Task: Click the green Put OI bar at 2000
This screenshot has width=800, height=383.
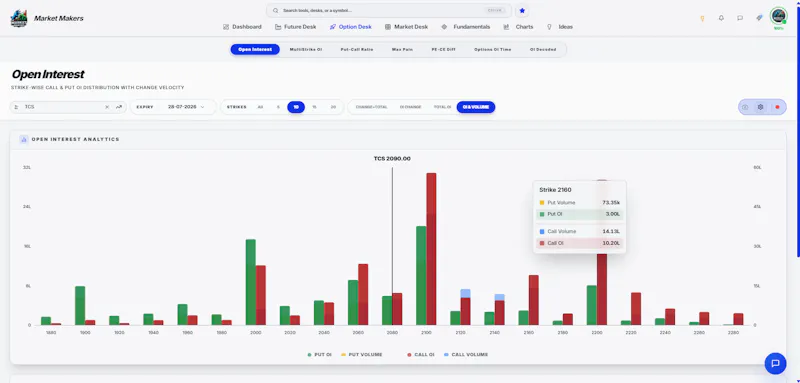Action: [251, 282]
